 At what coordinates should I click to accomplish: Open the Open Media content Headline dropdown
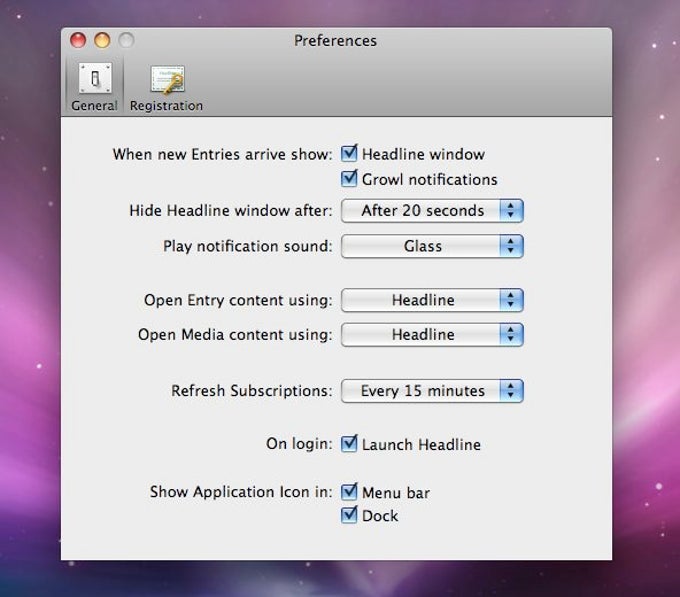(x=432, y=335)
